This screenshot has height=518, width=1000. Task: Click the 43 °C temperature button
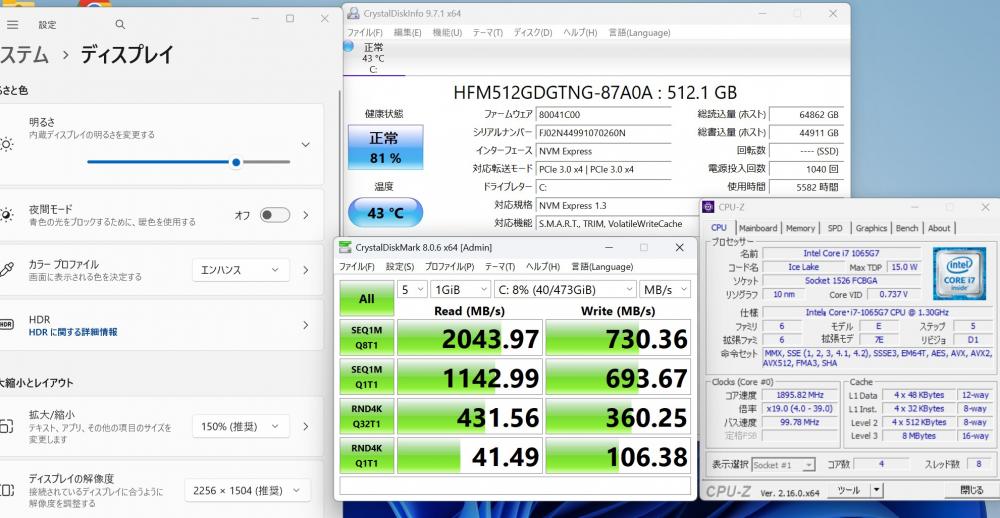coord(385,212)
